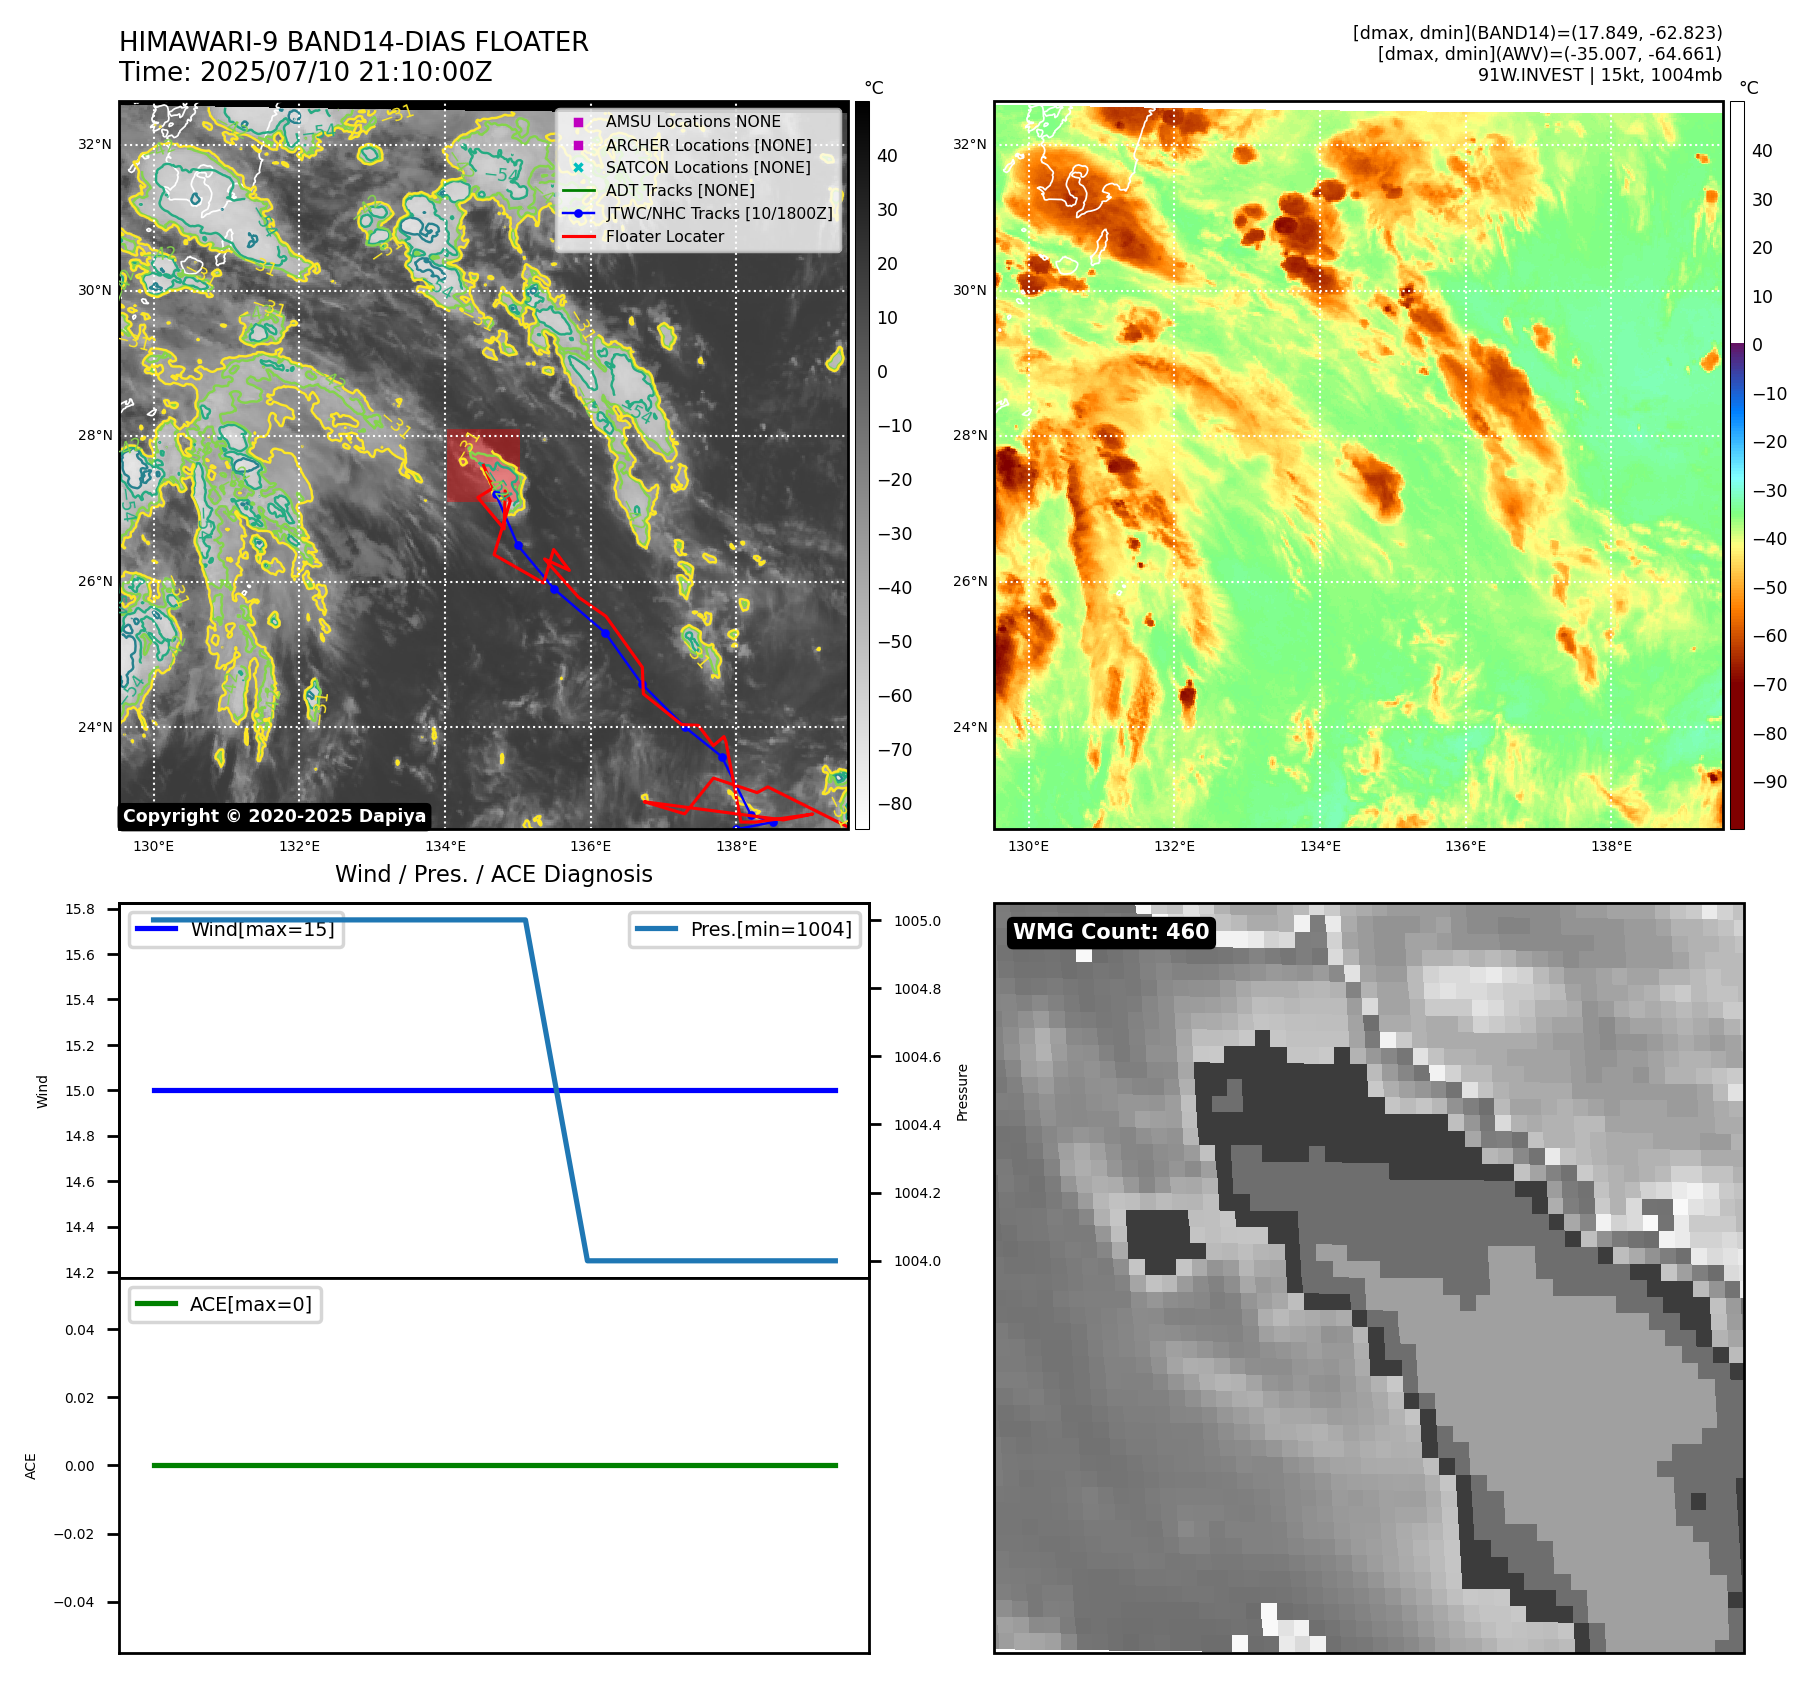Click the 'Pres.[min=1004]' legend text

(x=771, y=929)
